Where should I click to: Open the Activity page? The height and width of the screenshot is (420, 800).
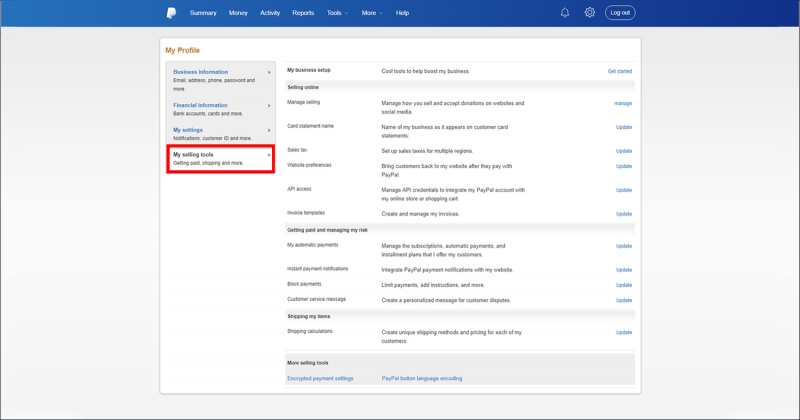click(x=270, y=13)
